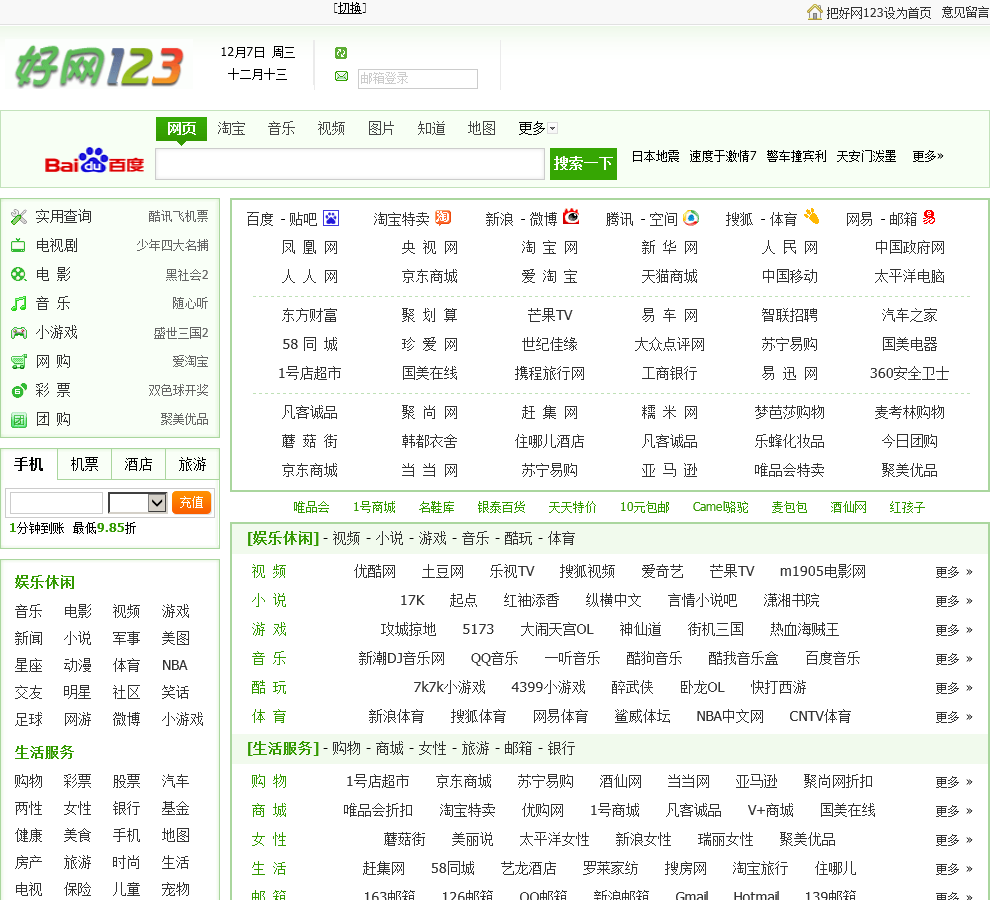Click the green mail envelope icon
990x900 pixels.
point(341,77)
